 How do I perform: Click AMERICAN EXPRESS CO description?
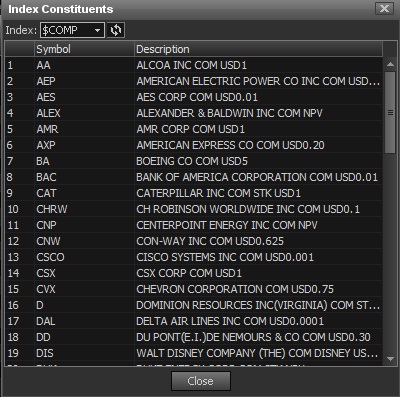coord(230,145)
